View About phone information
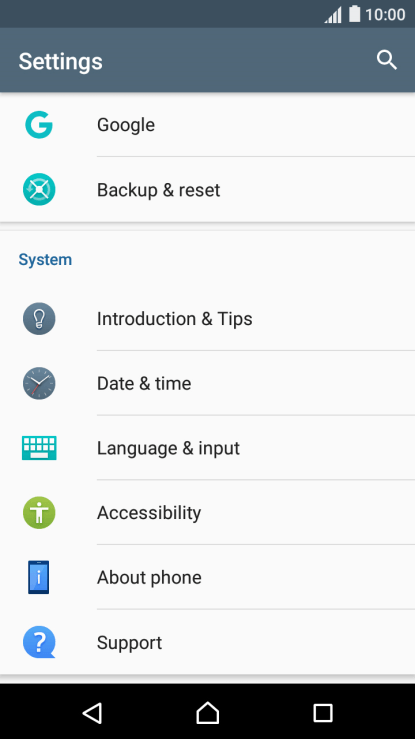The image size is (415, 739). [207, 577]
